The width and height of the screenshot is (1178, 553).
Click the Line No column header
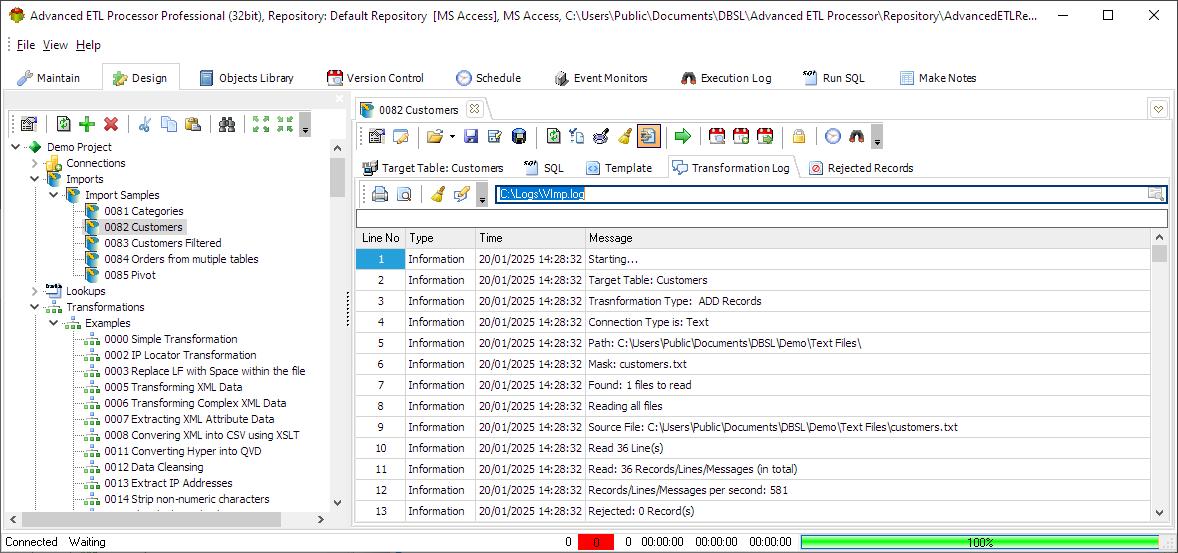pos(381,237)
